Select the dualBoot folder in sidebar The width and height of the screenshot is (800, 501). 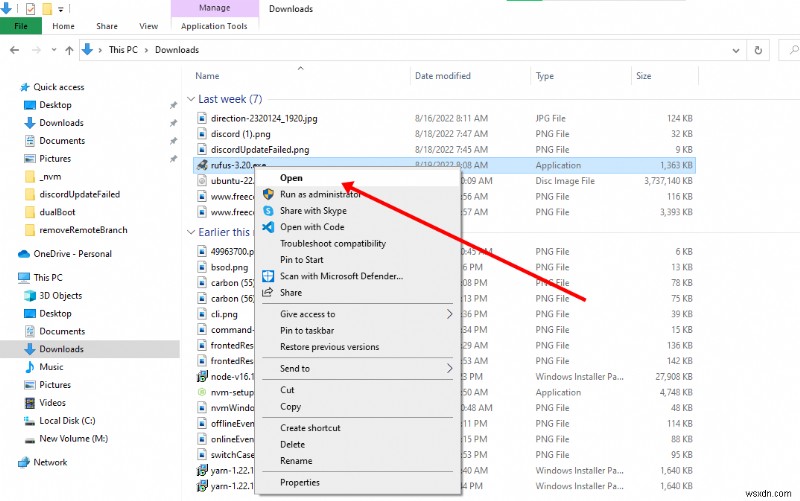tap(57, 212)
